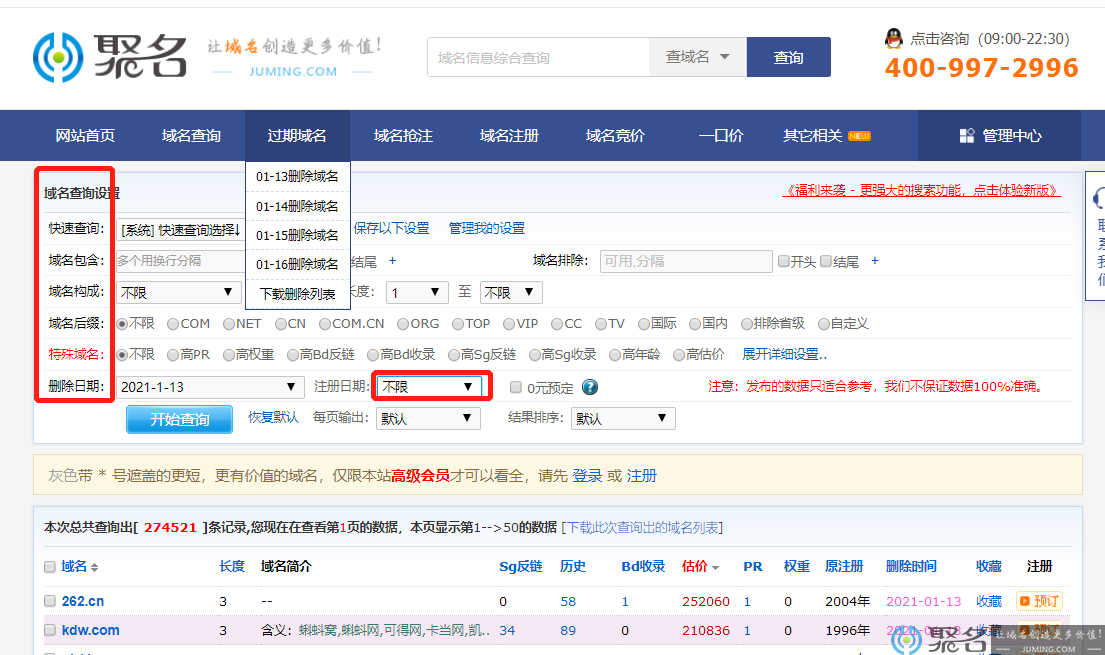Click the Juming logo icon
Image resolution: width=1105 pixels, height=655 pixels.
(58, 57)
